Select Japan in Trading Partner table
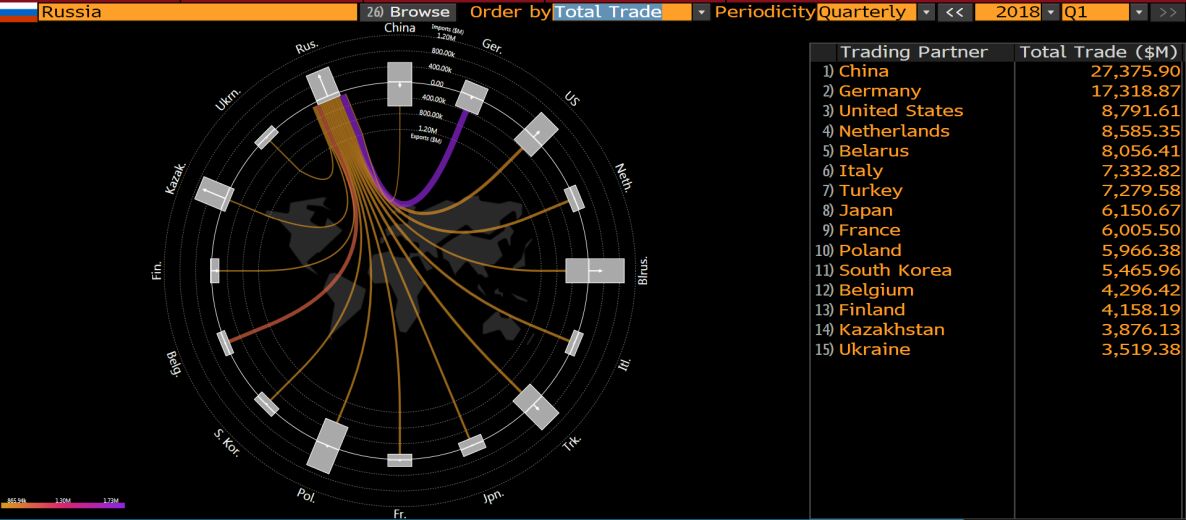The height and width of the screenshot is (520, 1186). 866,210
